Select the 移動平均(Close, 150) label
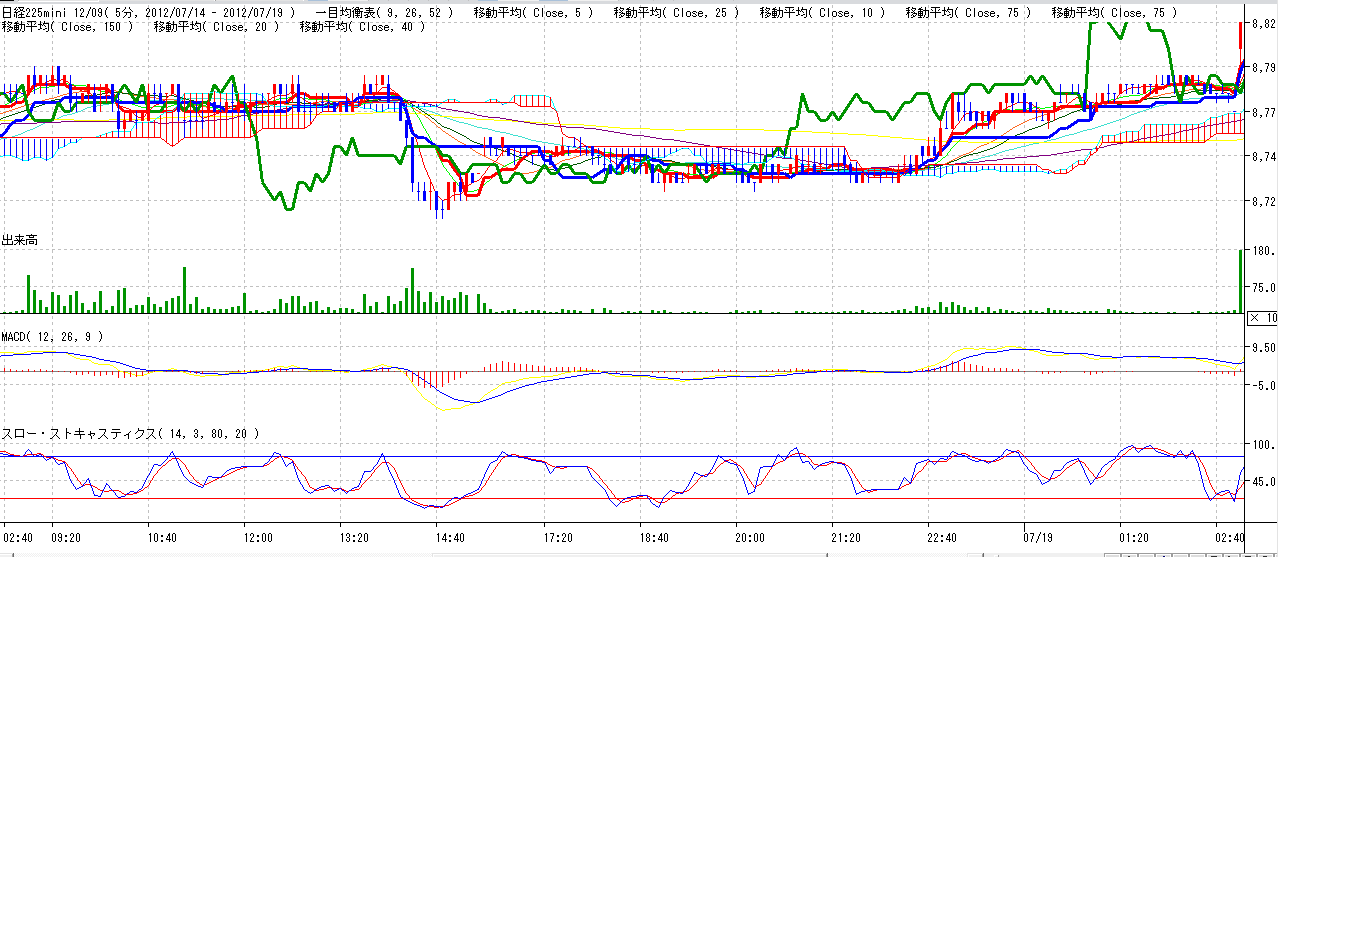1366x934 pixels. [67, 27]
